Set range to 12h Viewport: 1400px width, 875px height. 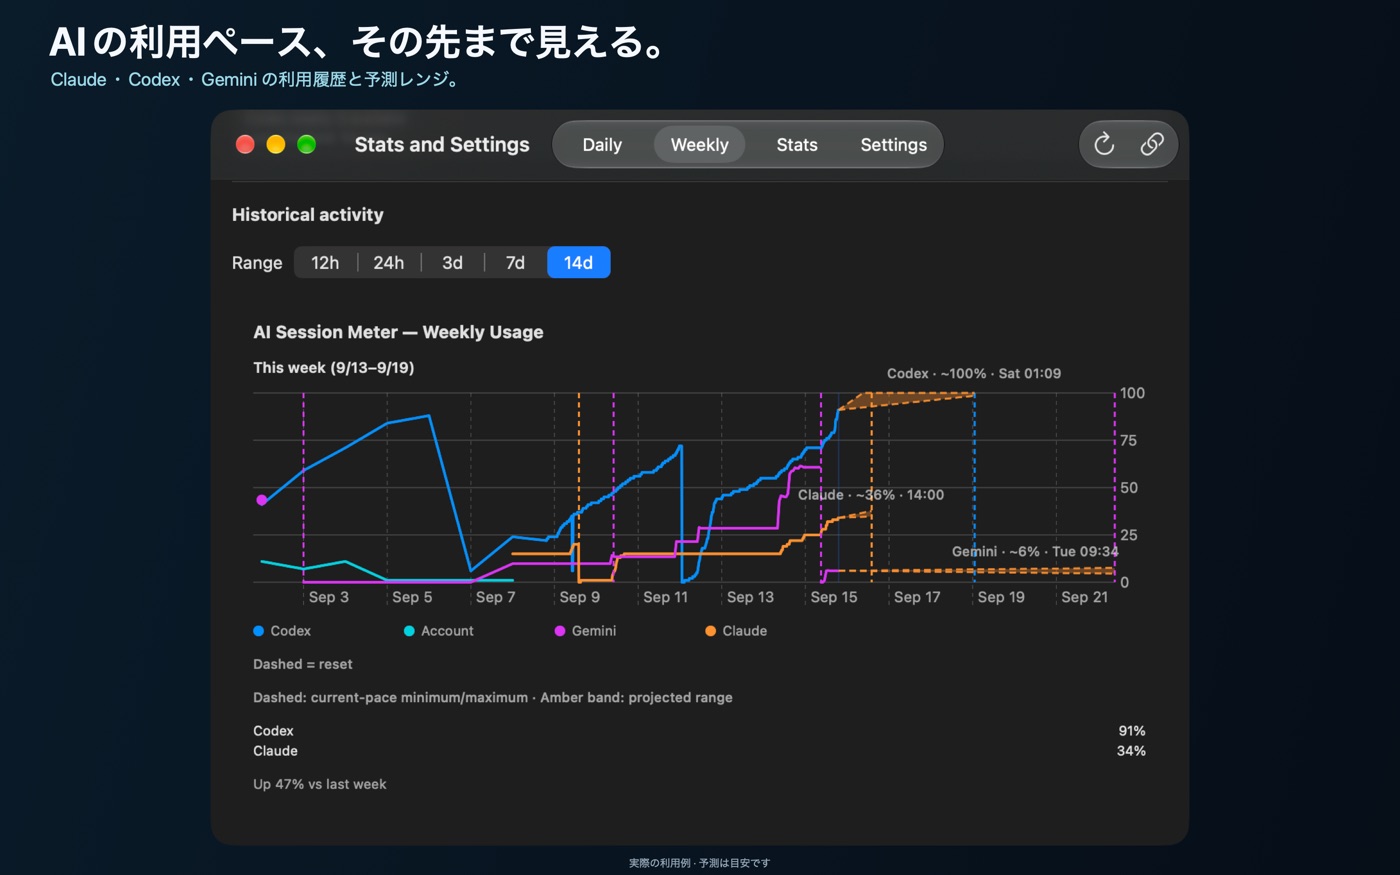325,262
